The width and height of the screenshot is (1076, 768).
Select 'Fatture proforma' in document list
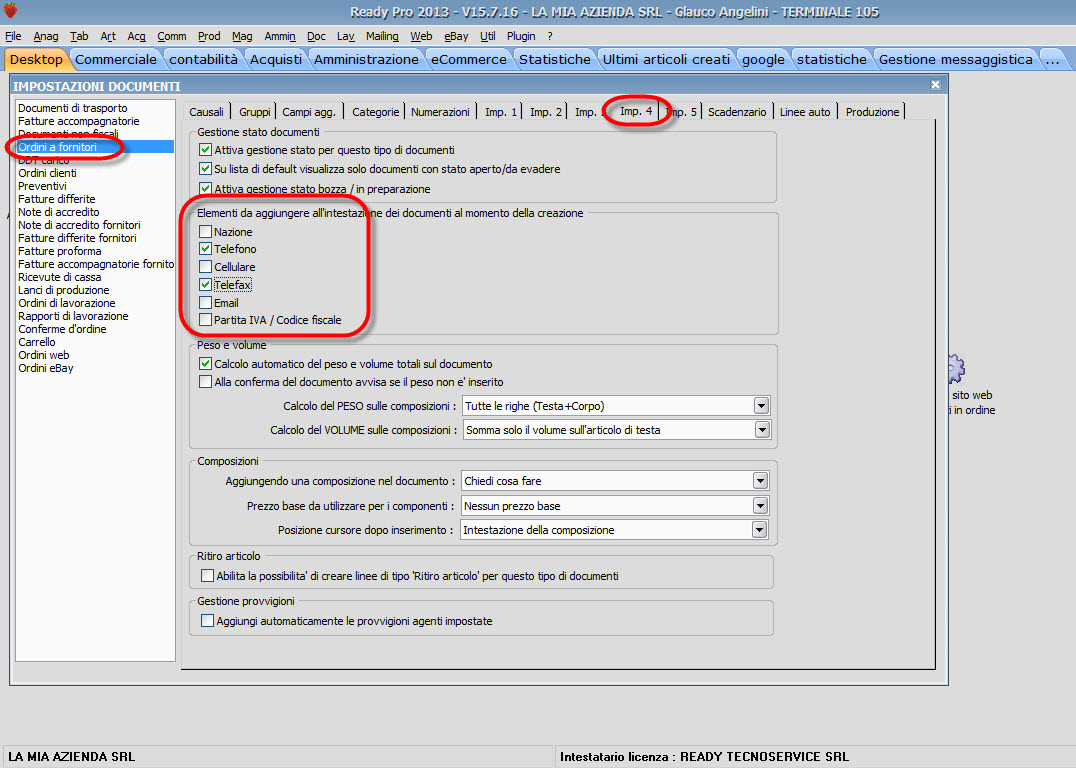pyautogui.click(x=60, y=251)
